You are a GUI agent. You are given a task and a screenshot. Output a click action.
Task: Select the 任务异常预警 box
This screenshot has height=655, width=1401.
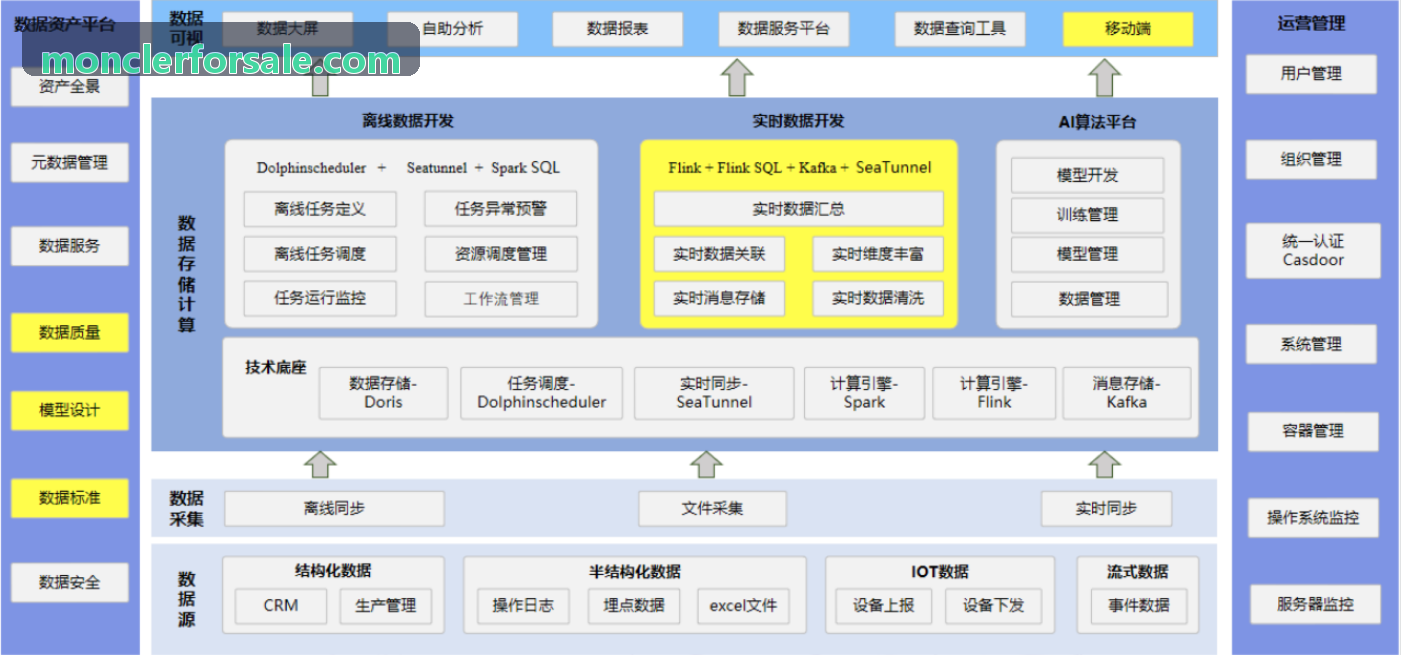501,209
